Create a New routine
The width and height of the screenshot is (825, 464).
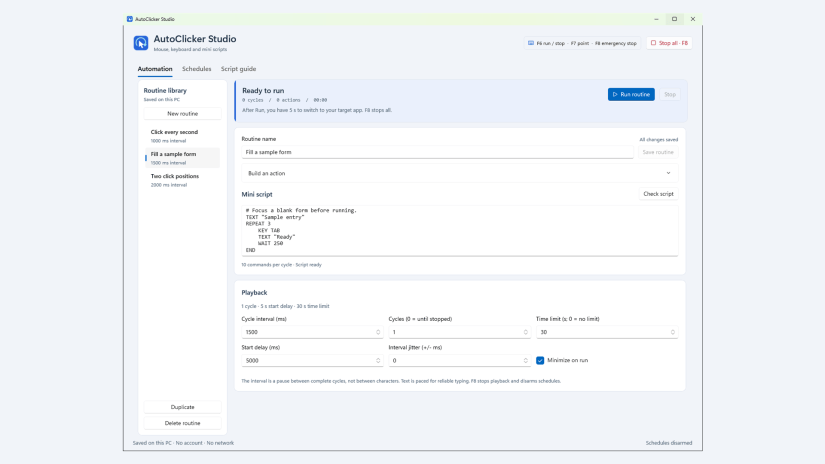coord(183,114)
